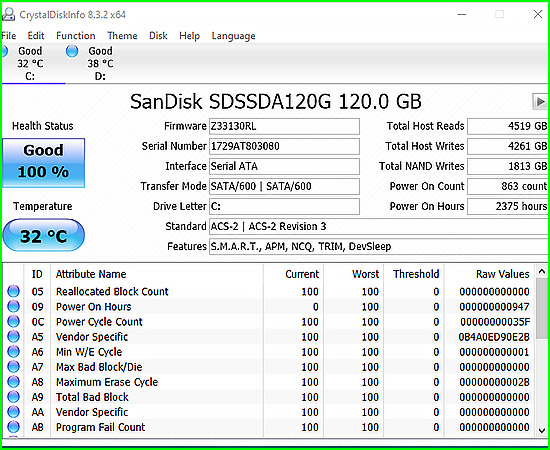Switch to the D: drive Good 38 °C tab
Screen dimensions: 550x450
click(x=100, y=63)
